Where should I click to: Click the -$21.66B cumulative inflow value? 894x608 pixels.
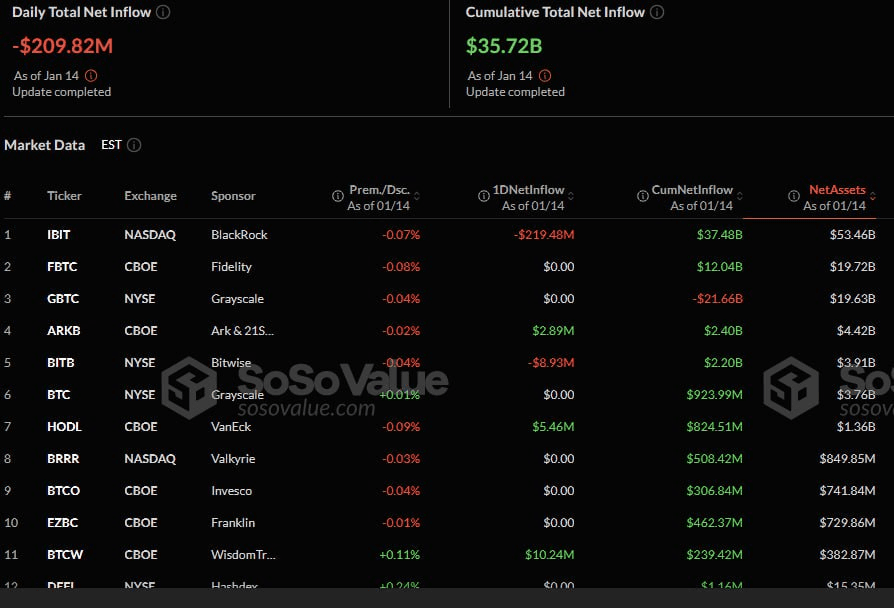[717, 298]
